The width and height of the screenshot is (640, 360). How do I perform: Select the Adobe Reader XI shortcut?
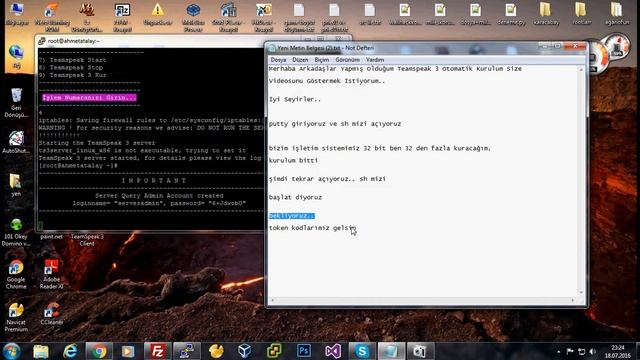(x=51, y=275)
